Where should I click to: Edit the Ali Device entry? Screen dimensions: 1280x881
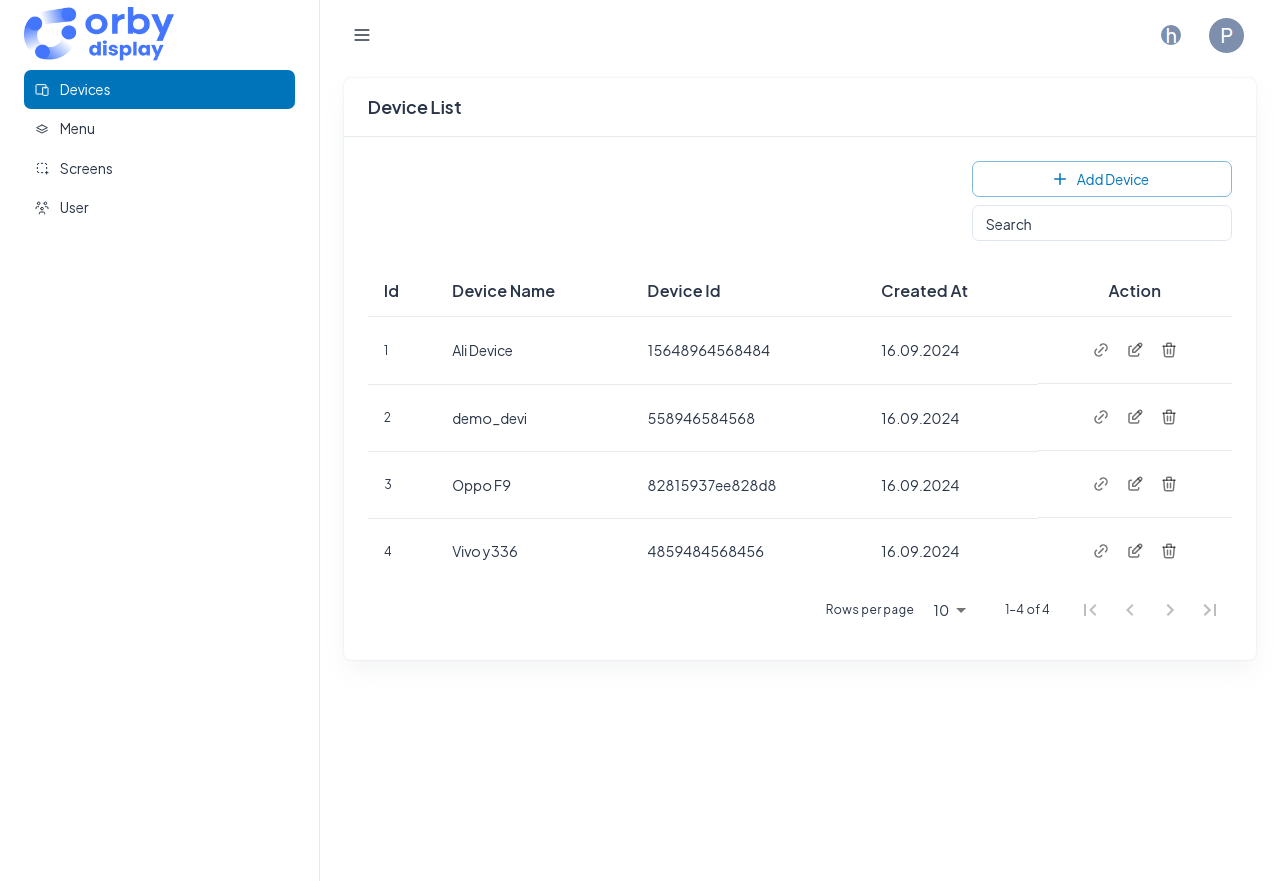(x=1135, y=350)
